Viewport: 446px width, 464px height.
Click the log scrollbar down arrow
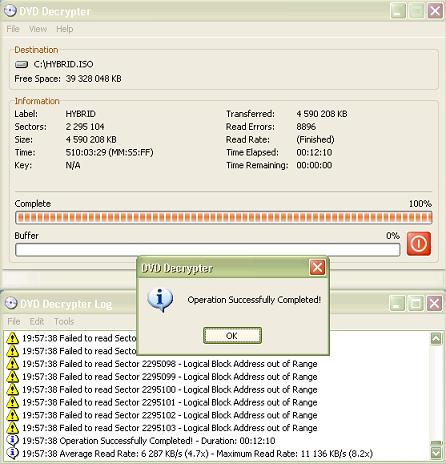[436, 452]
